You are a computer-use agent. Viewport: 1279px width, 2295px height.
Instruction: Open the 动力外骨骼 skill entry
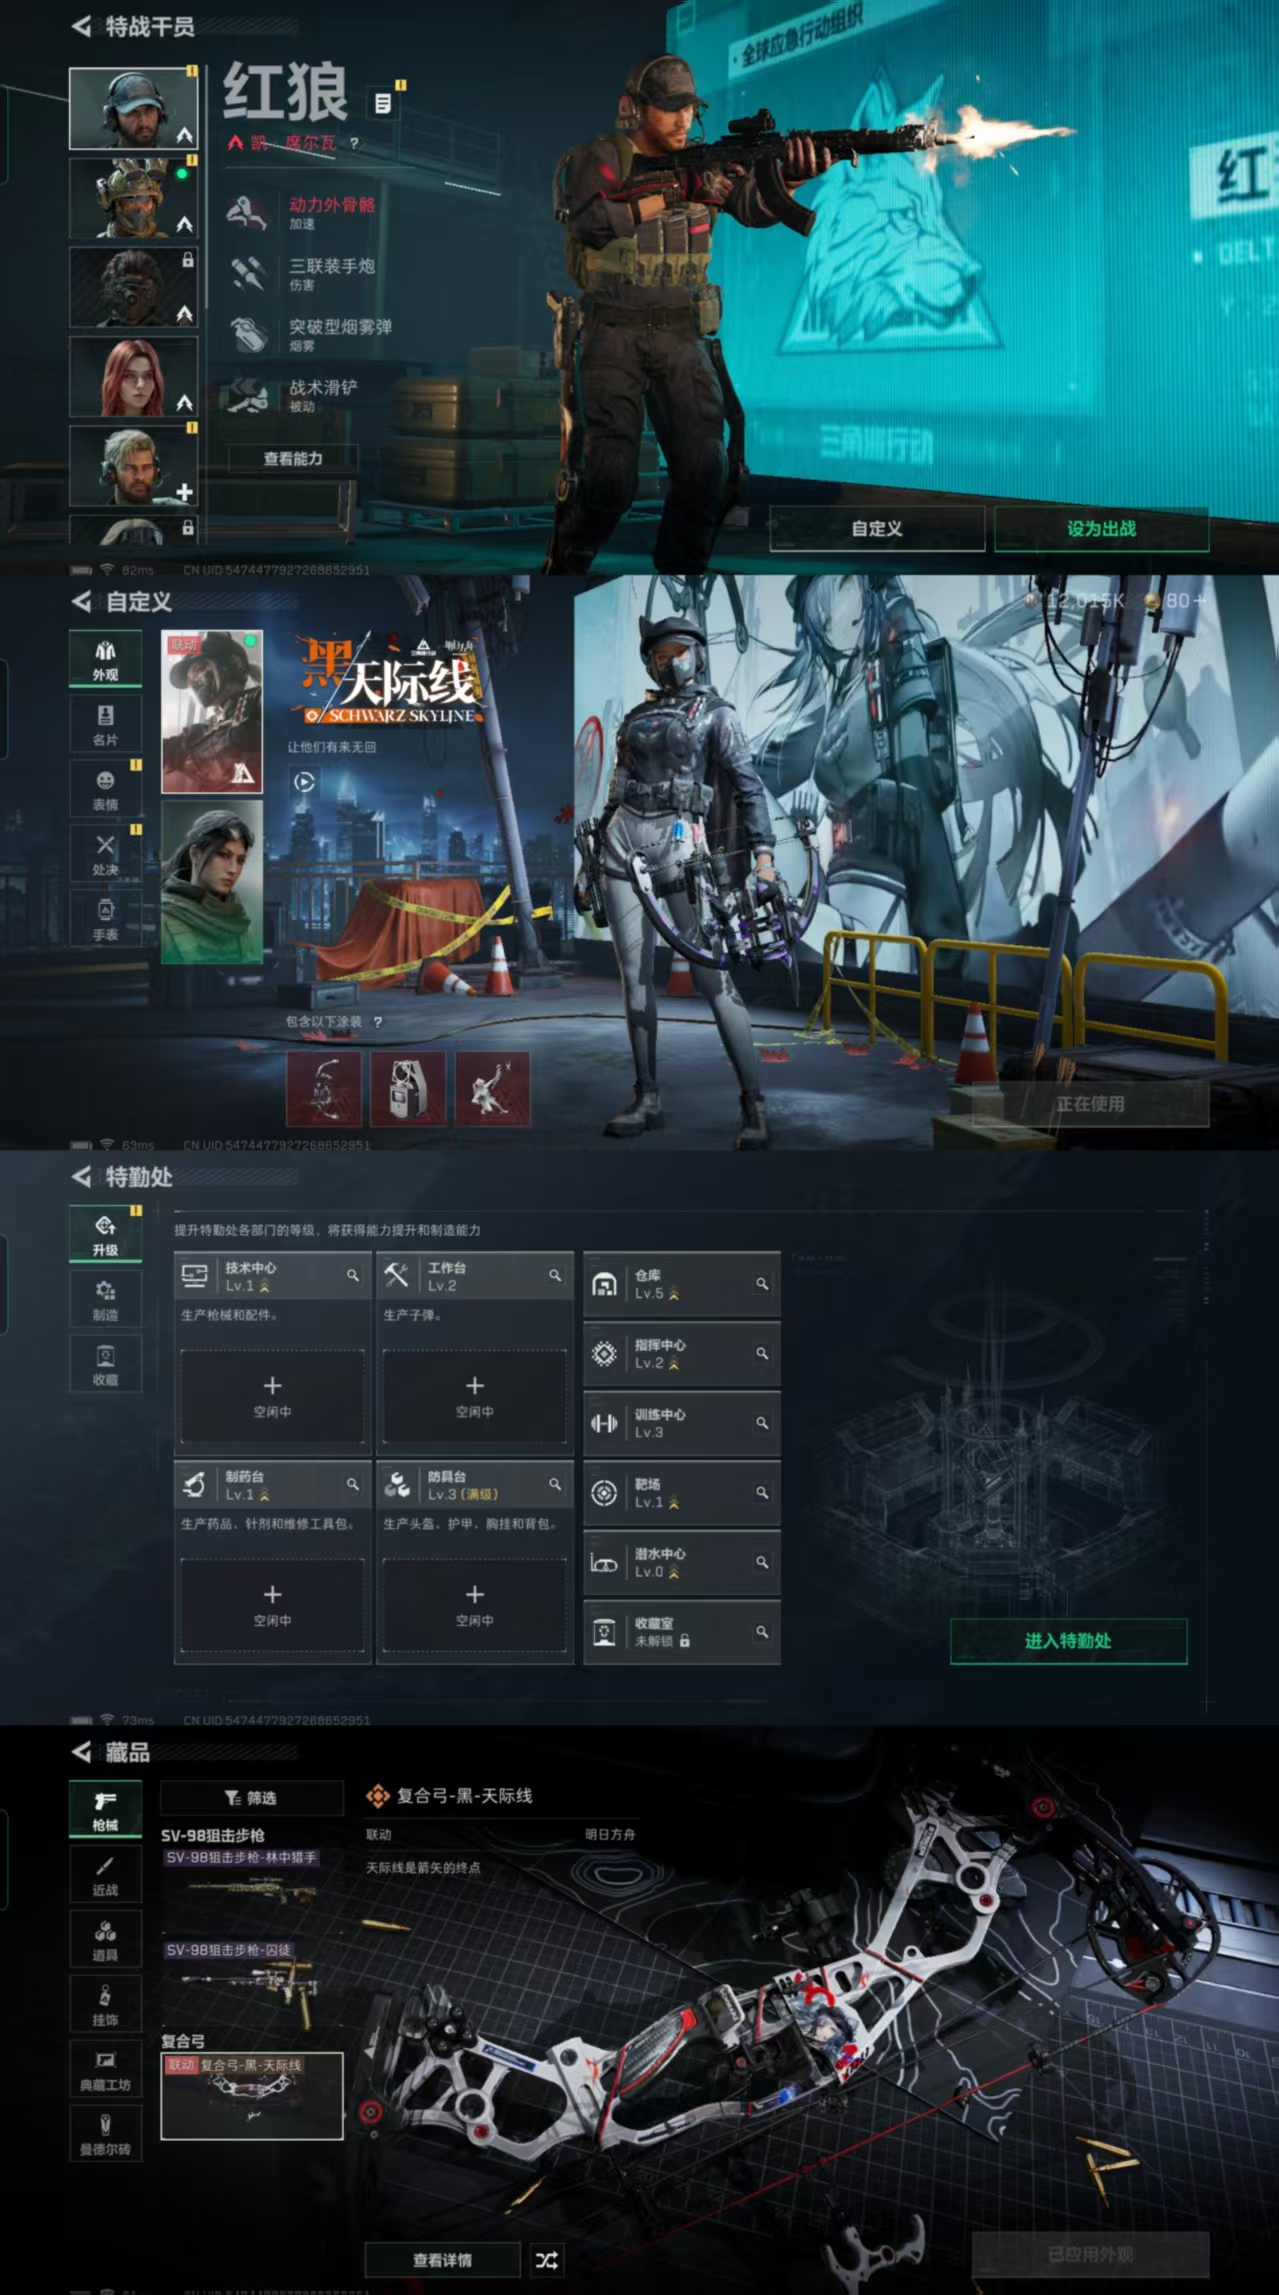pos(301,213)
